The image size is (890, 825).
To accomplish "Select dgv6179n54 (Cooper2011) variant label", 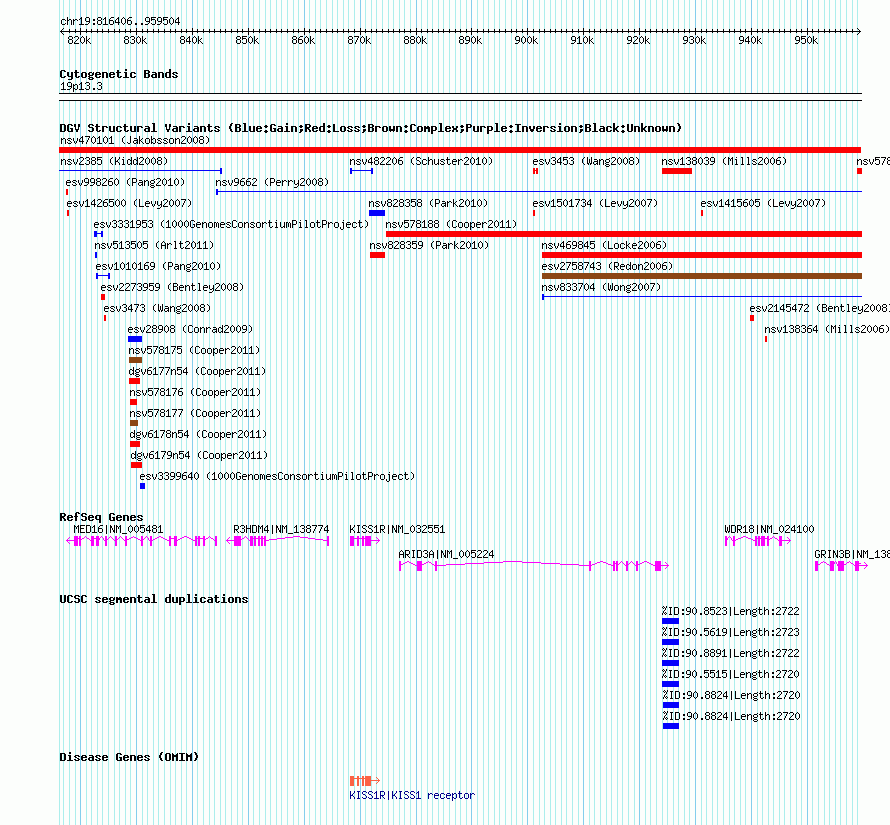I will [x=199, y=455].
